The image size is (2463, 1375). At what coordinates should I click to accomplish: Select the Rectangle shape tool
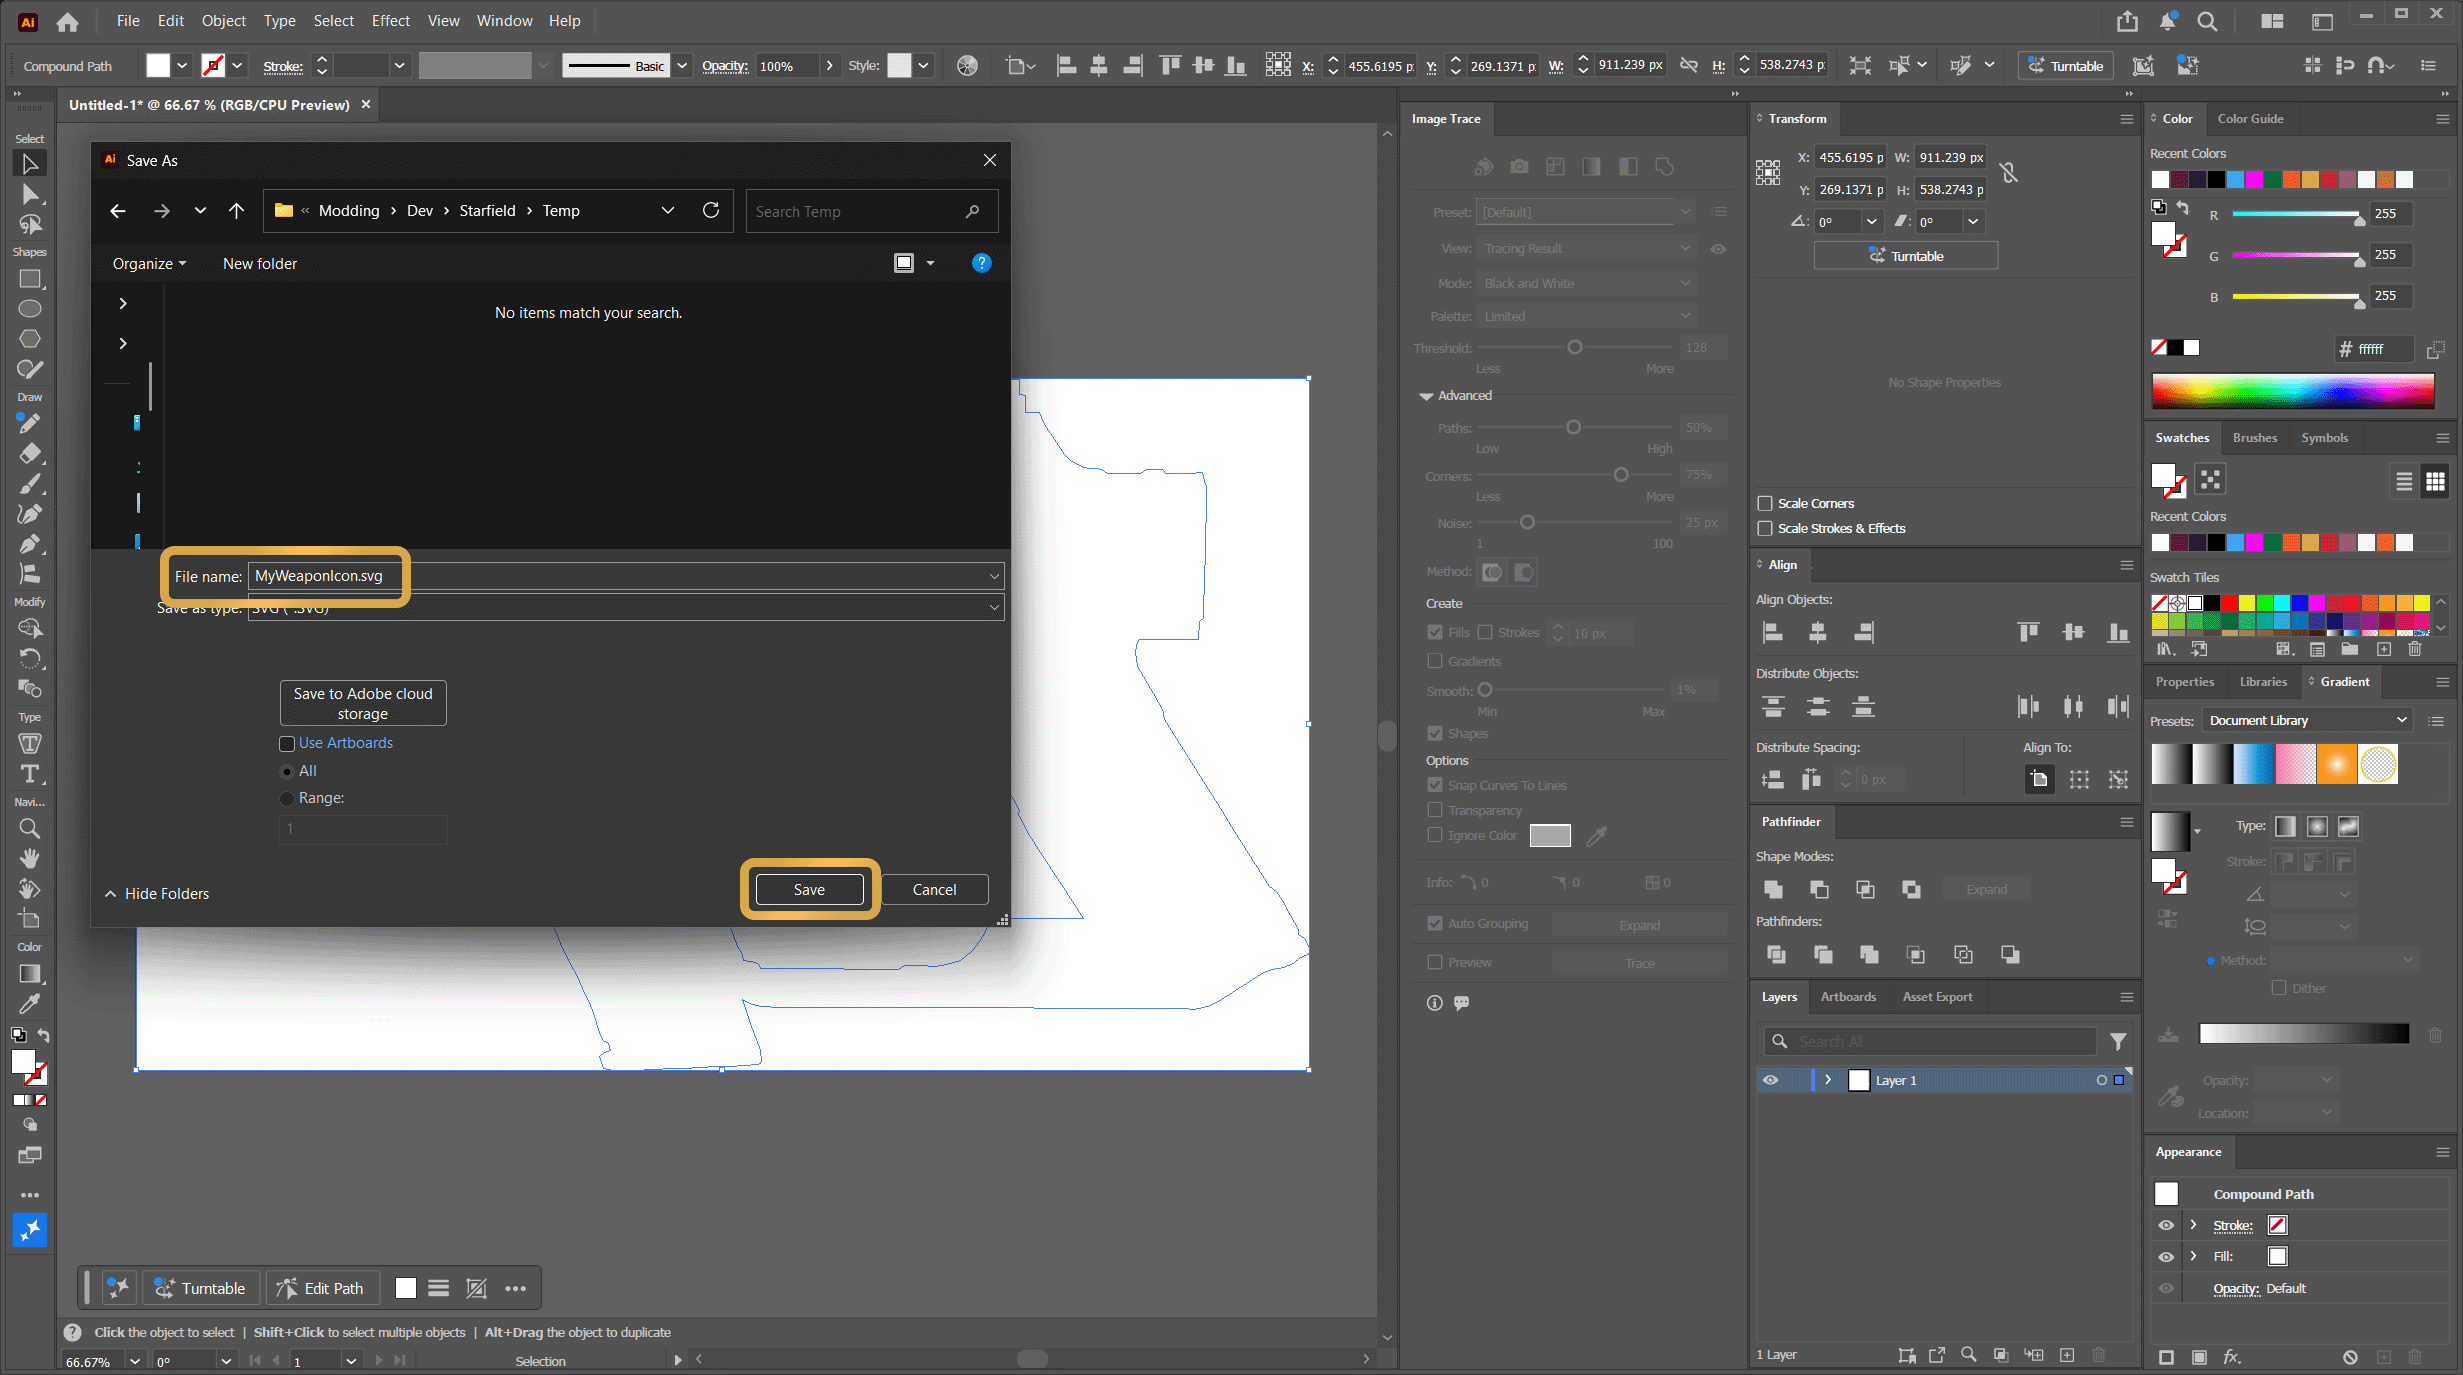(x=29, y=279)
